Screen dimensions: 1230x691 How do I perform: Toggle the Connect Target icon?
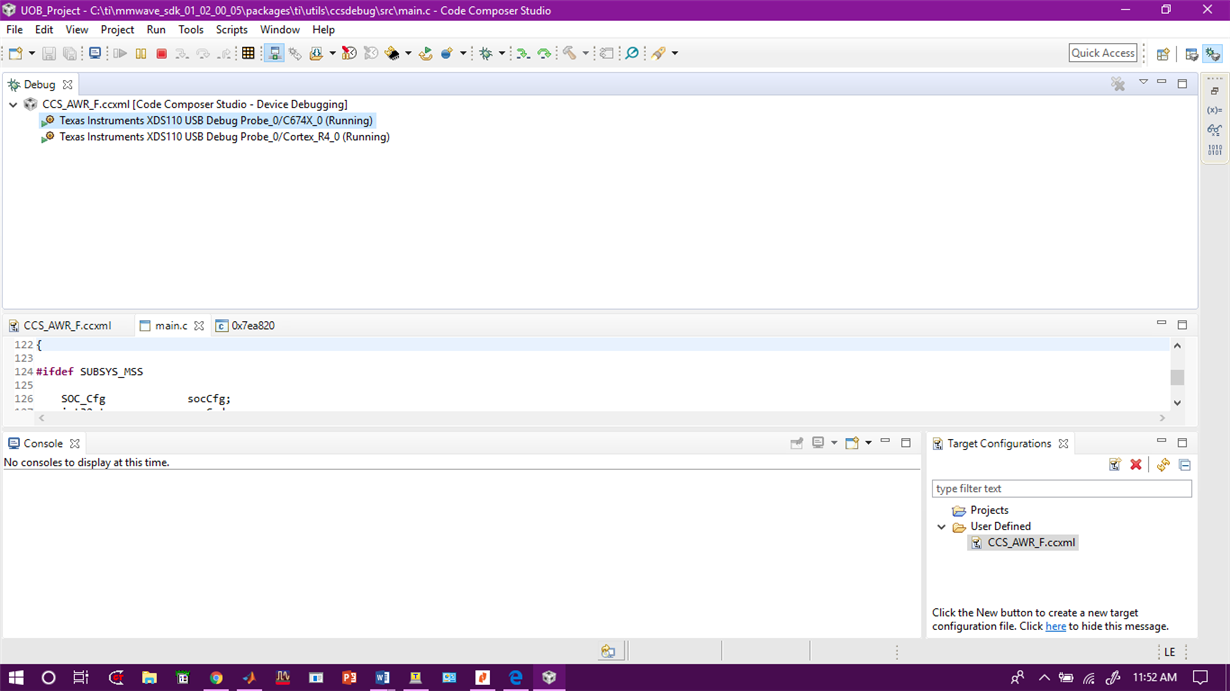[274, 53]
